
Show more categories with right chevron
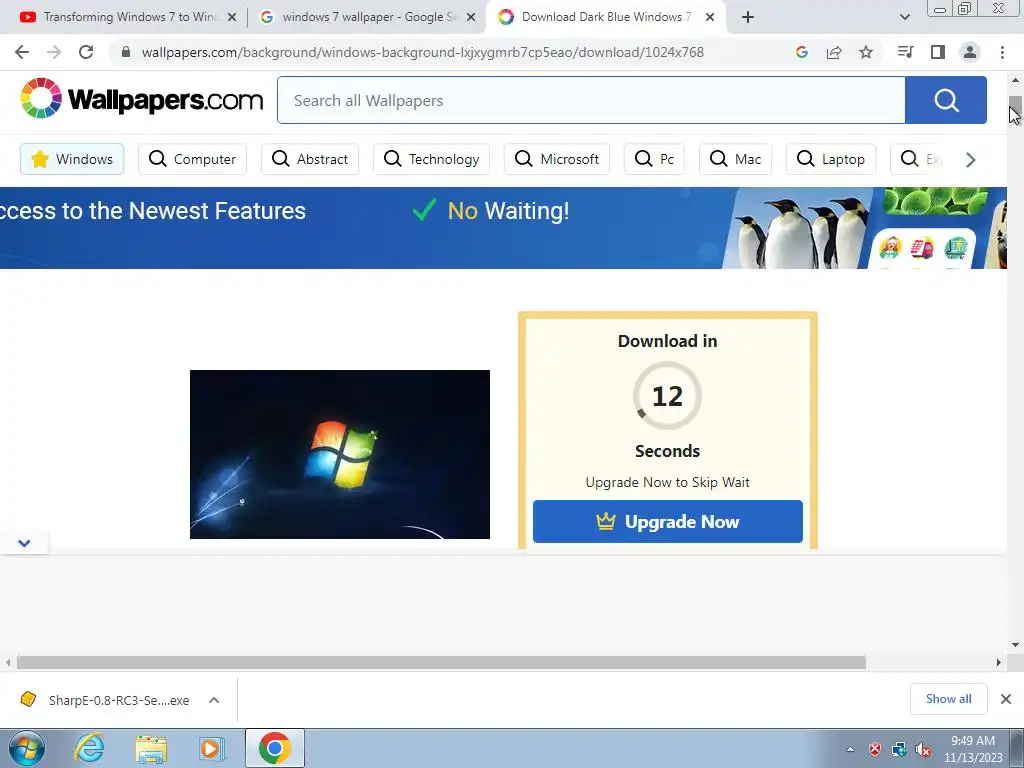970,159
